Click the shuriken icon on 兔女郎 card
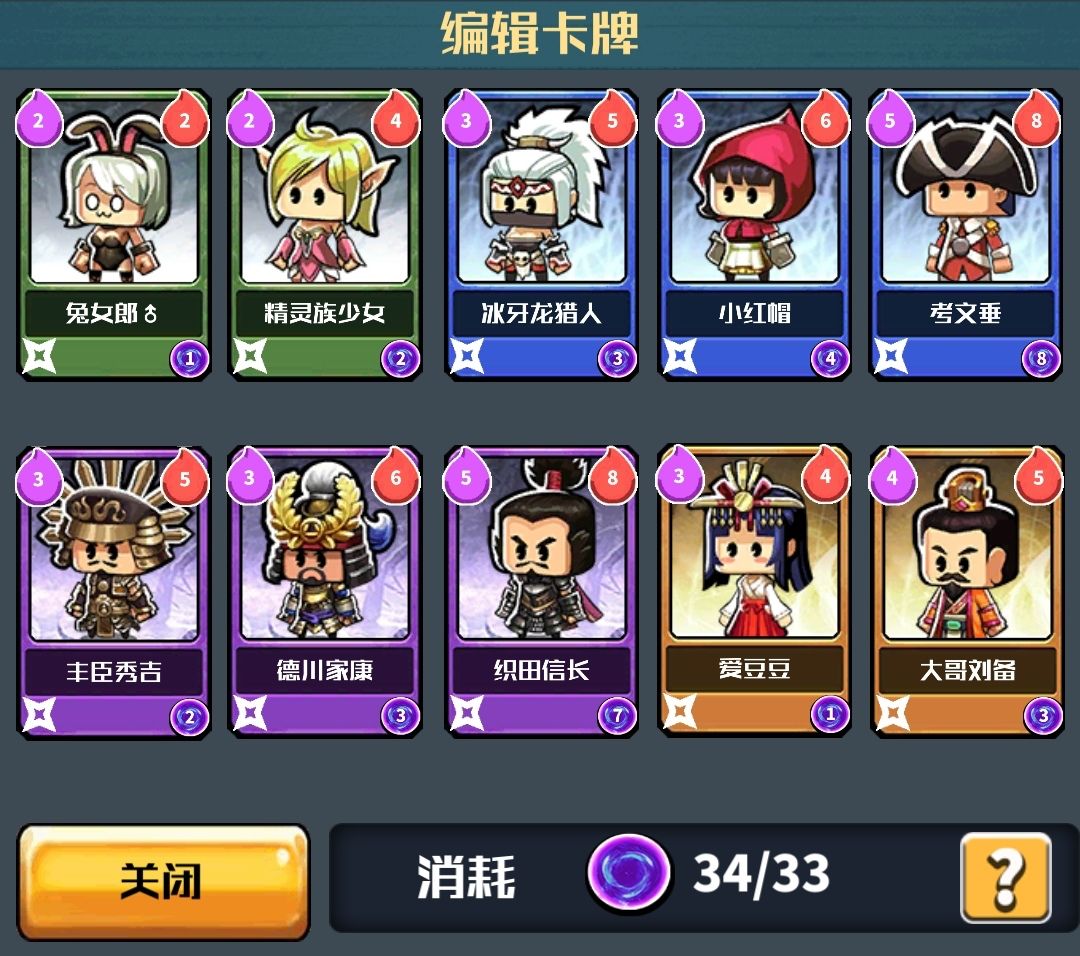Viewport: 1080px width, 956px height. click(39, 356)
